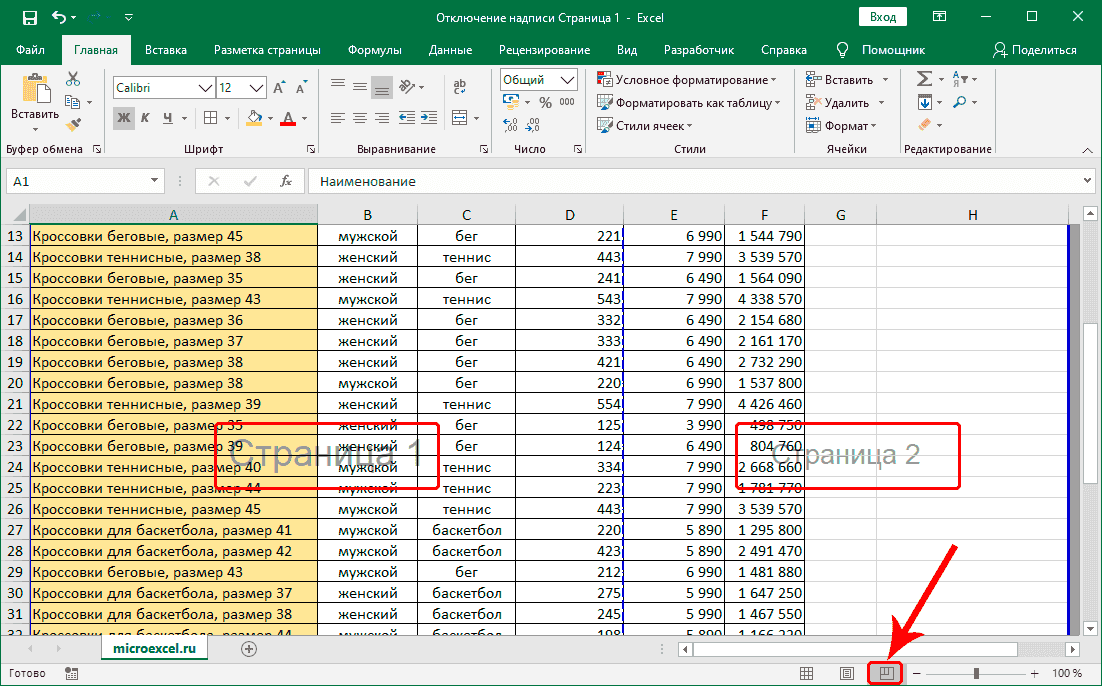Click the Wrap Text icon
1102x686 pixels.
459,87
